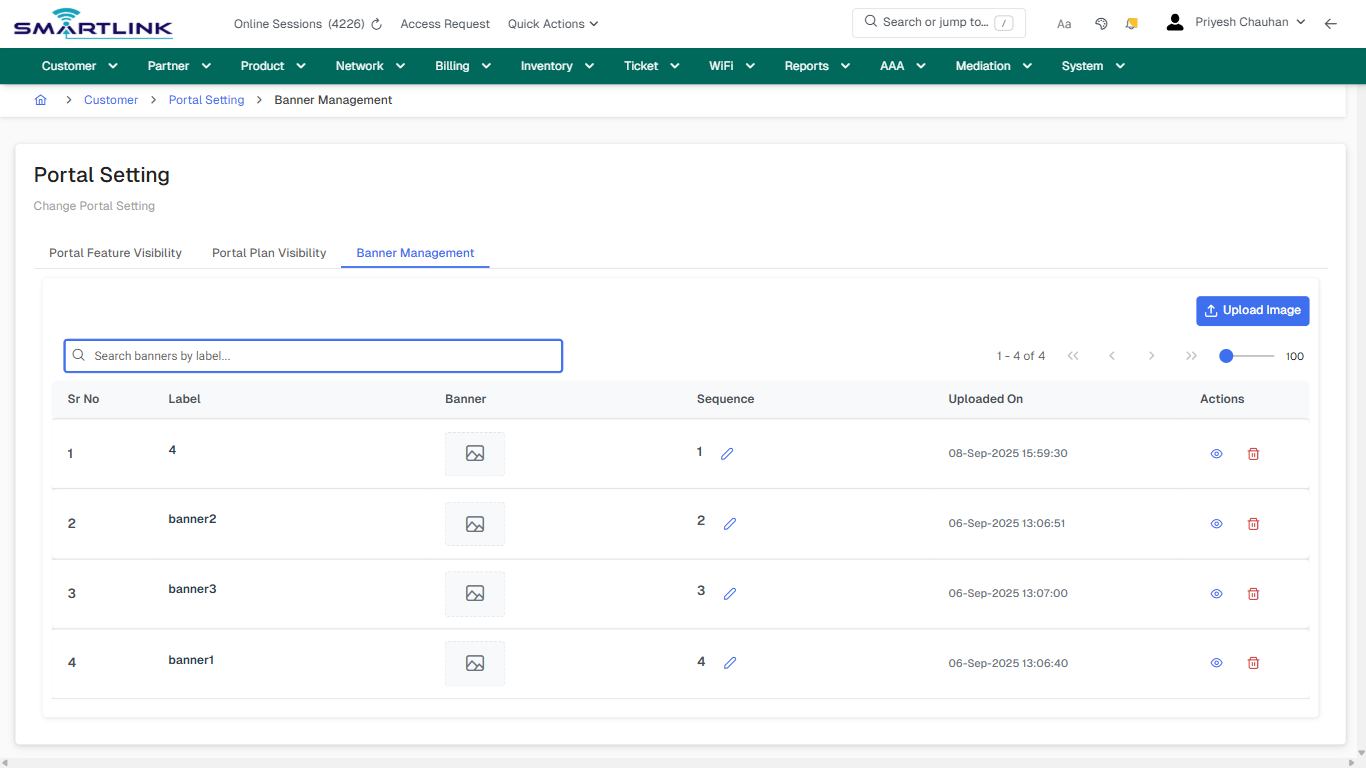Adjust the rows-per-page slider
This screenshot has width=1366, height=768.
[1227, 354]
